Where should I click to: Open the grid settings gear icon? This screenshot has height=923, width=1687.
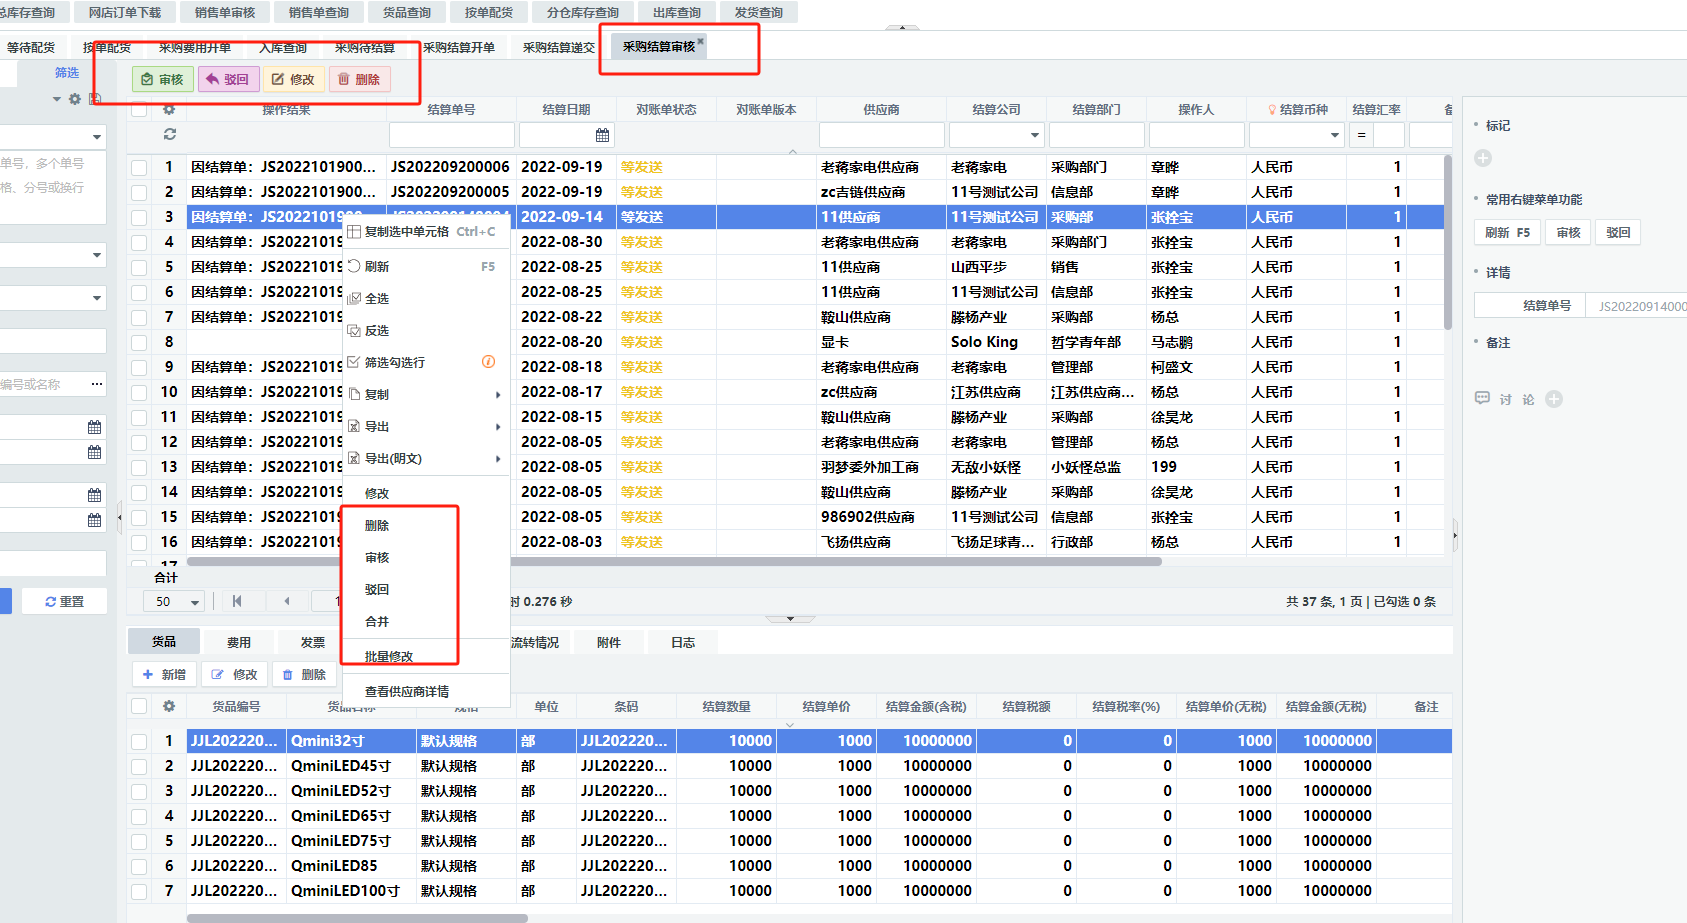click(169, 109)
